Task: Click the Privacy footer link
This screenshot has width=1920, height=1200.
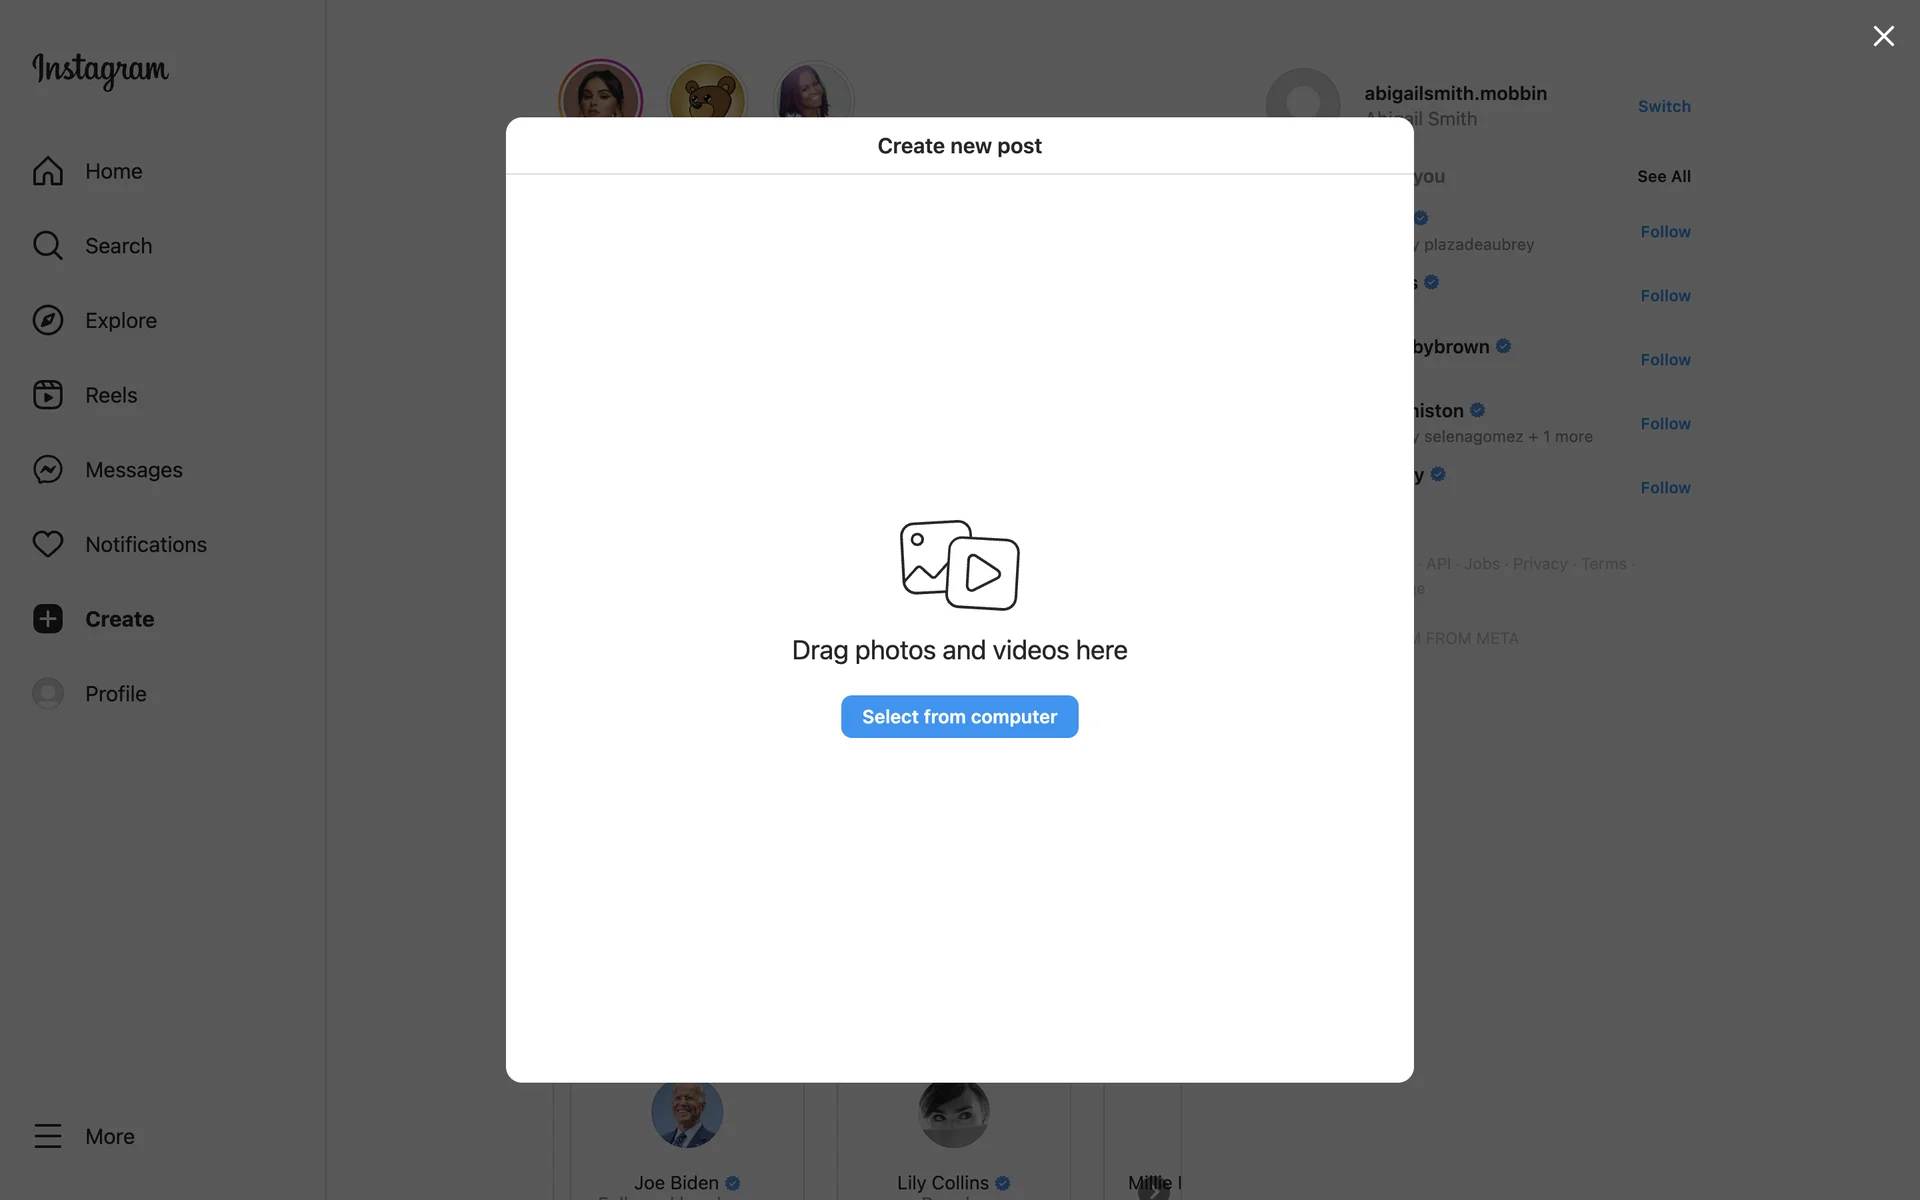Action: pyautogui.click(x=1539, y=564)
